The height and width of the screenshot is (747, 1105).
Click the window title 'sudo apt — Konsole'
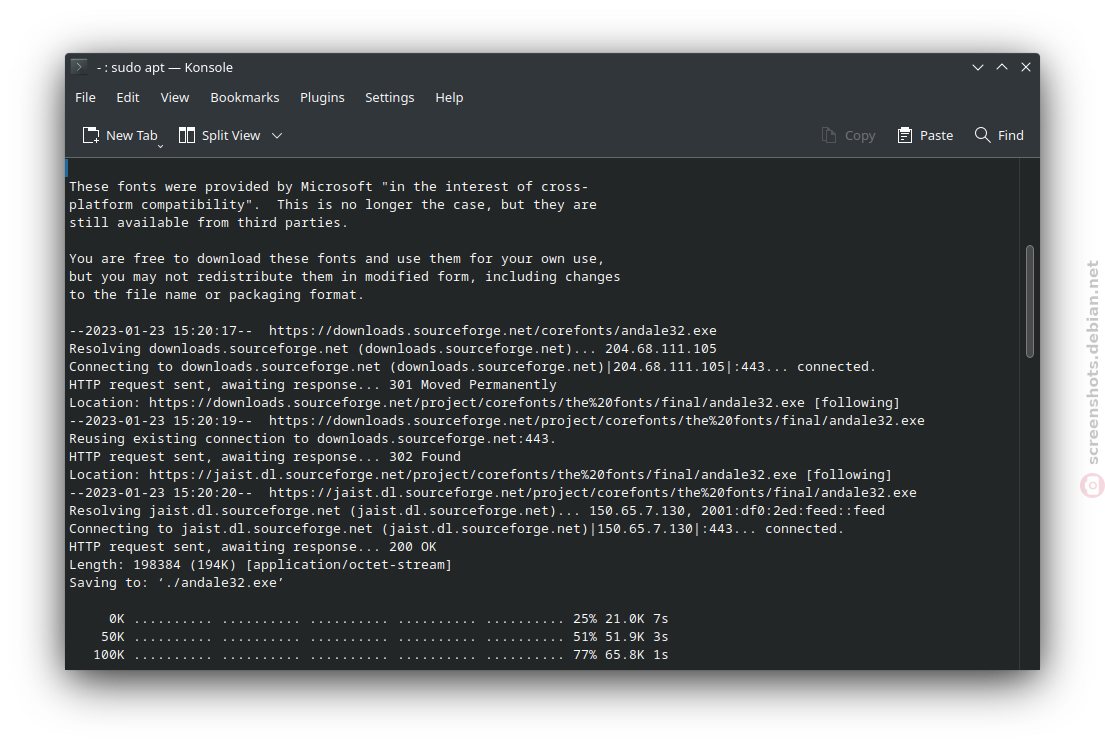(x=172, y=67)
